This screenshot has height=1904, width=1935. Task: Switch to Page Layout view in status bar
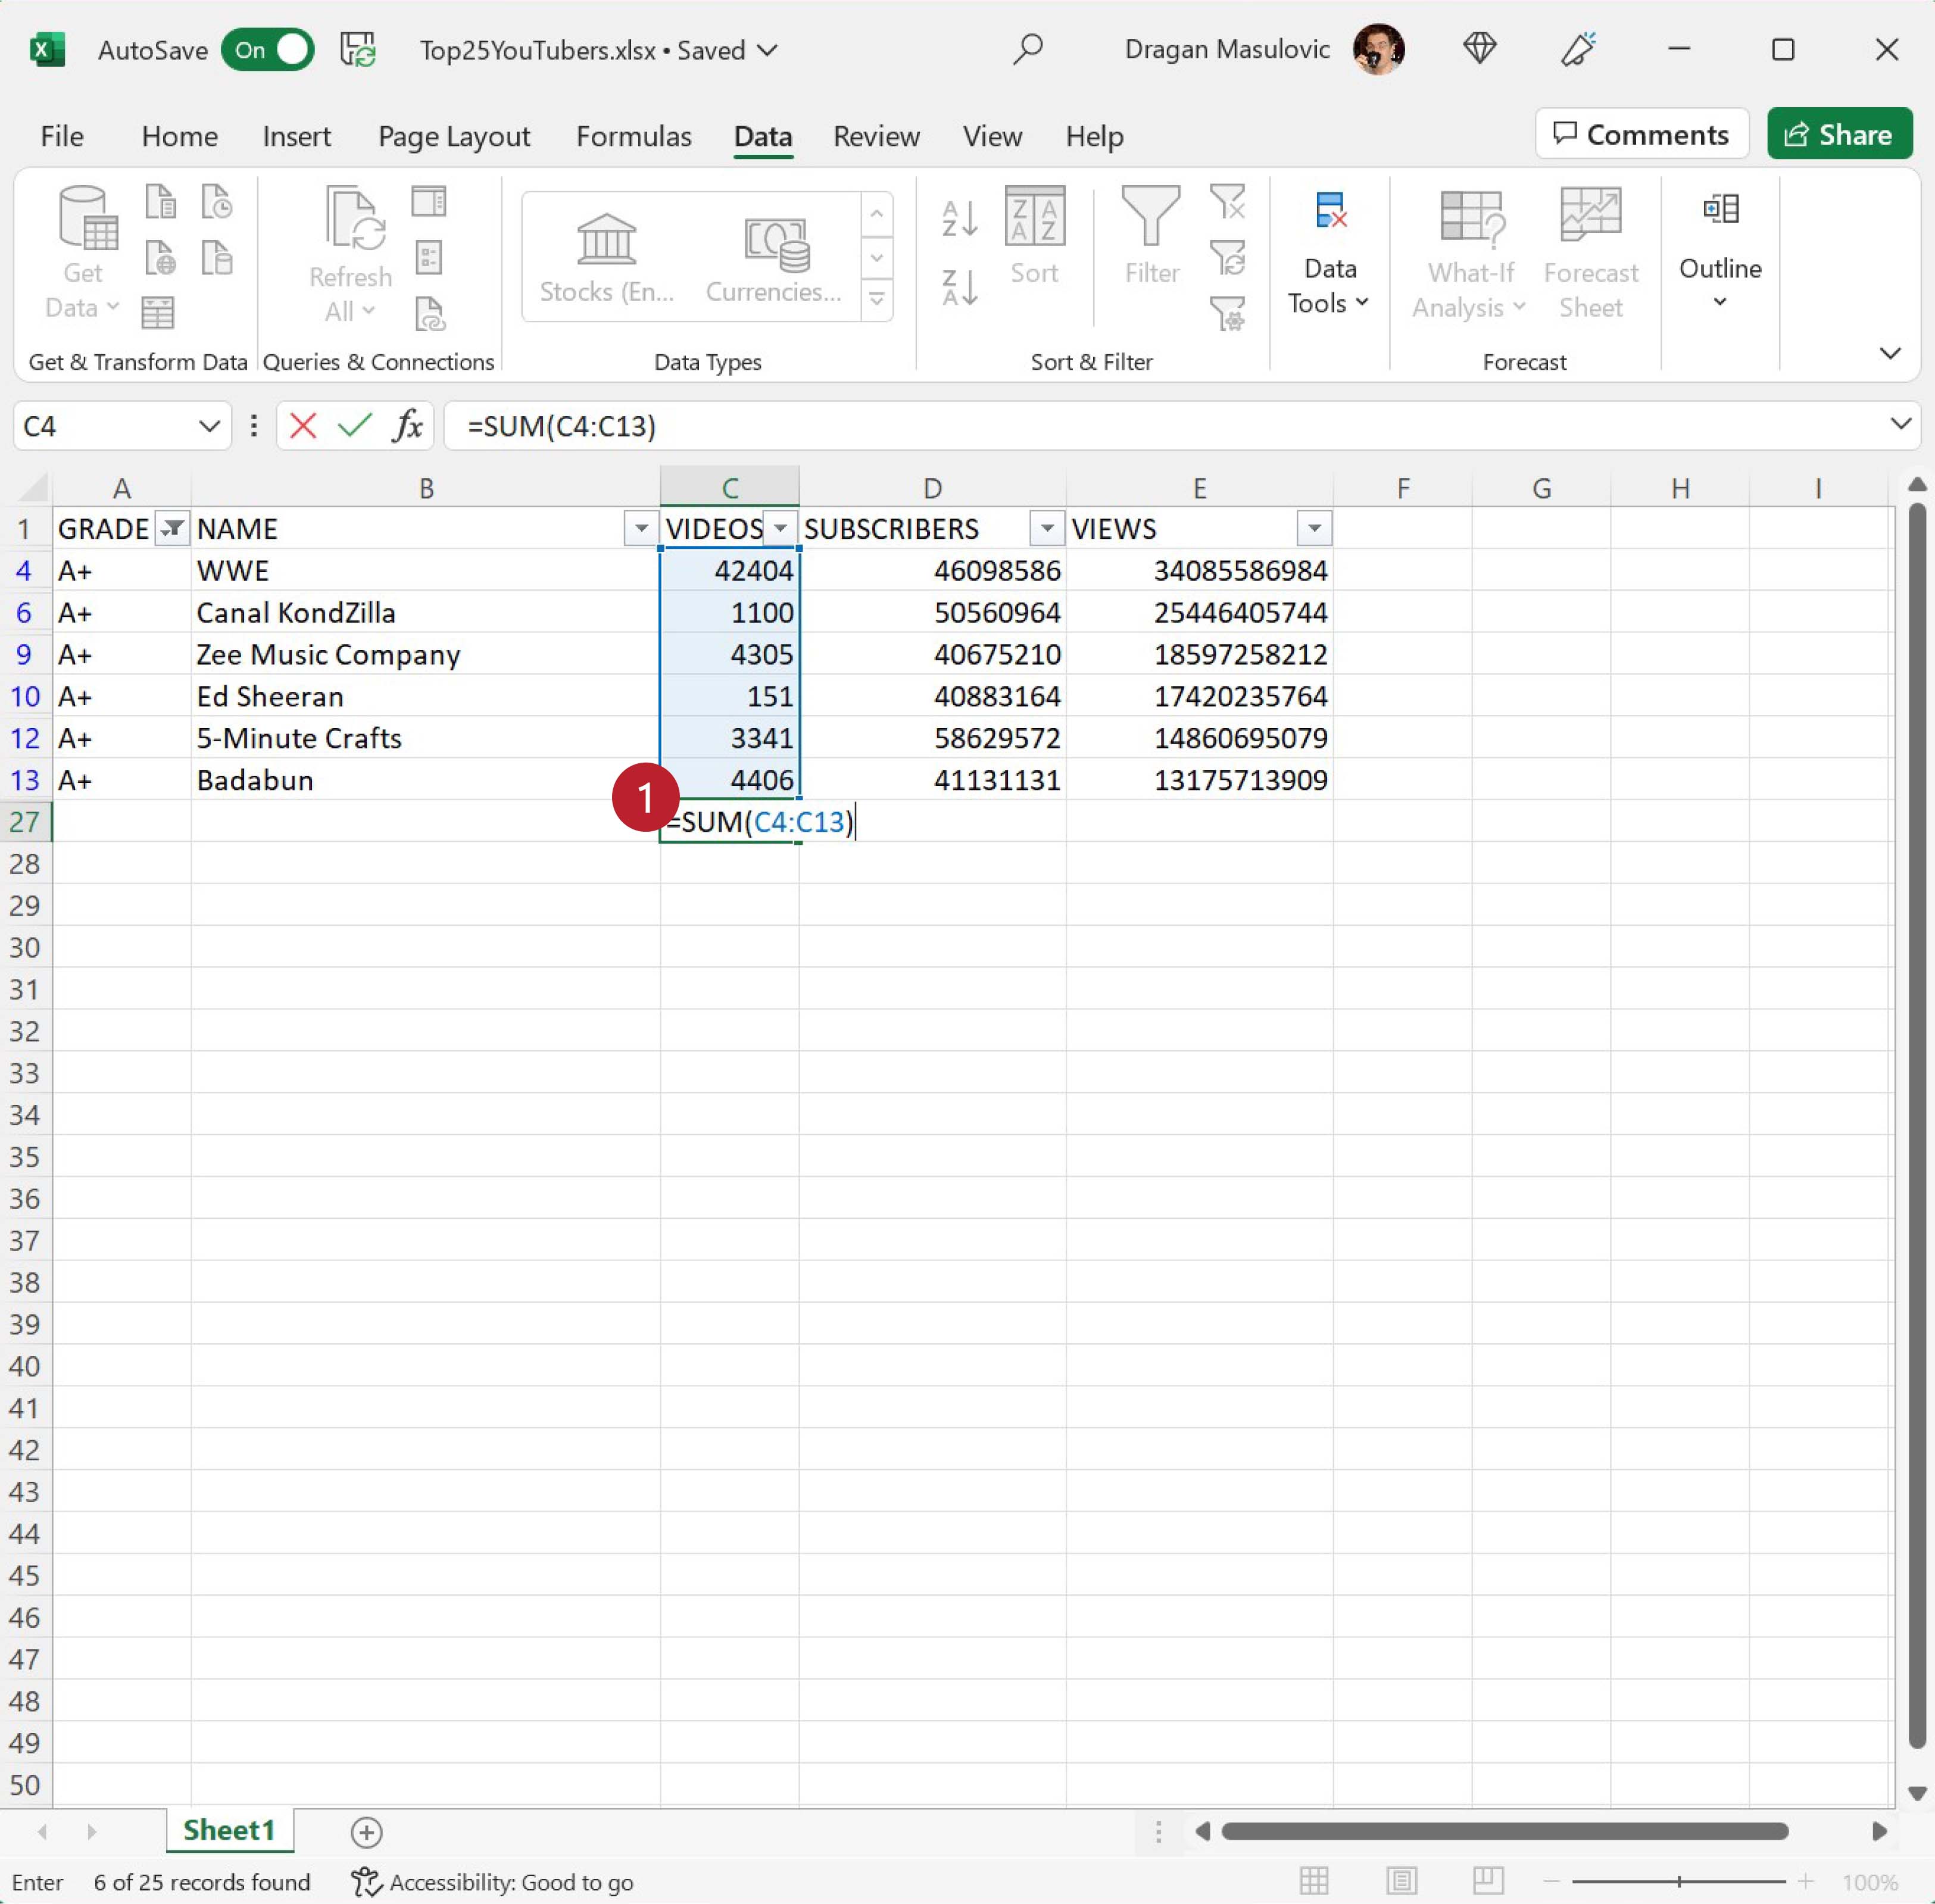[1401, 1882]
